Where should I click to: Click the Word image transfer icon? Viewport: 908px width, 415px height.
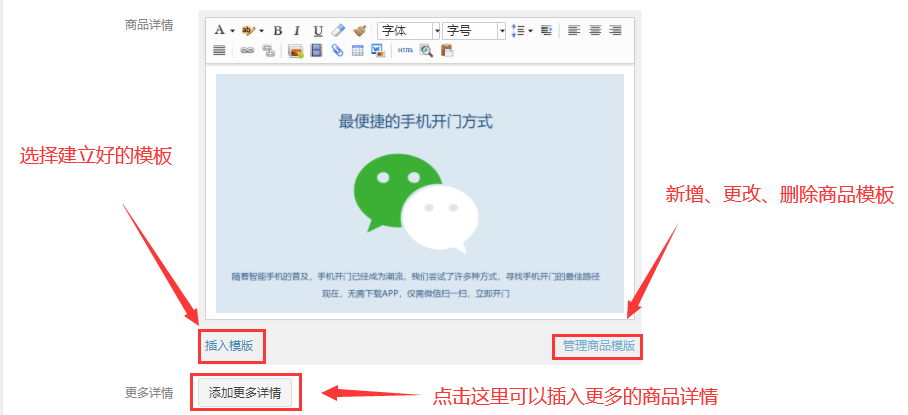pos(378,51)
